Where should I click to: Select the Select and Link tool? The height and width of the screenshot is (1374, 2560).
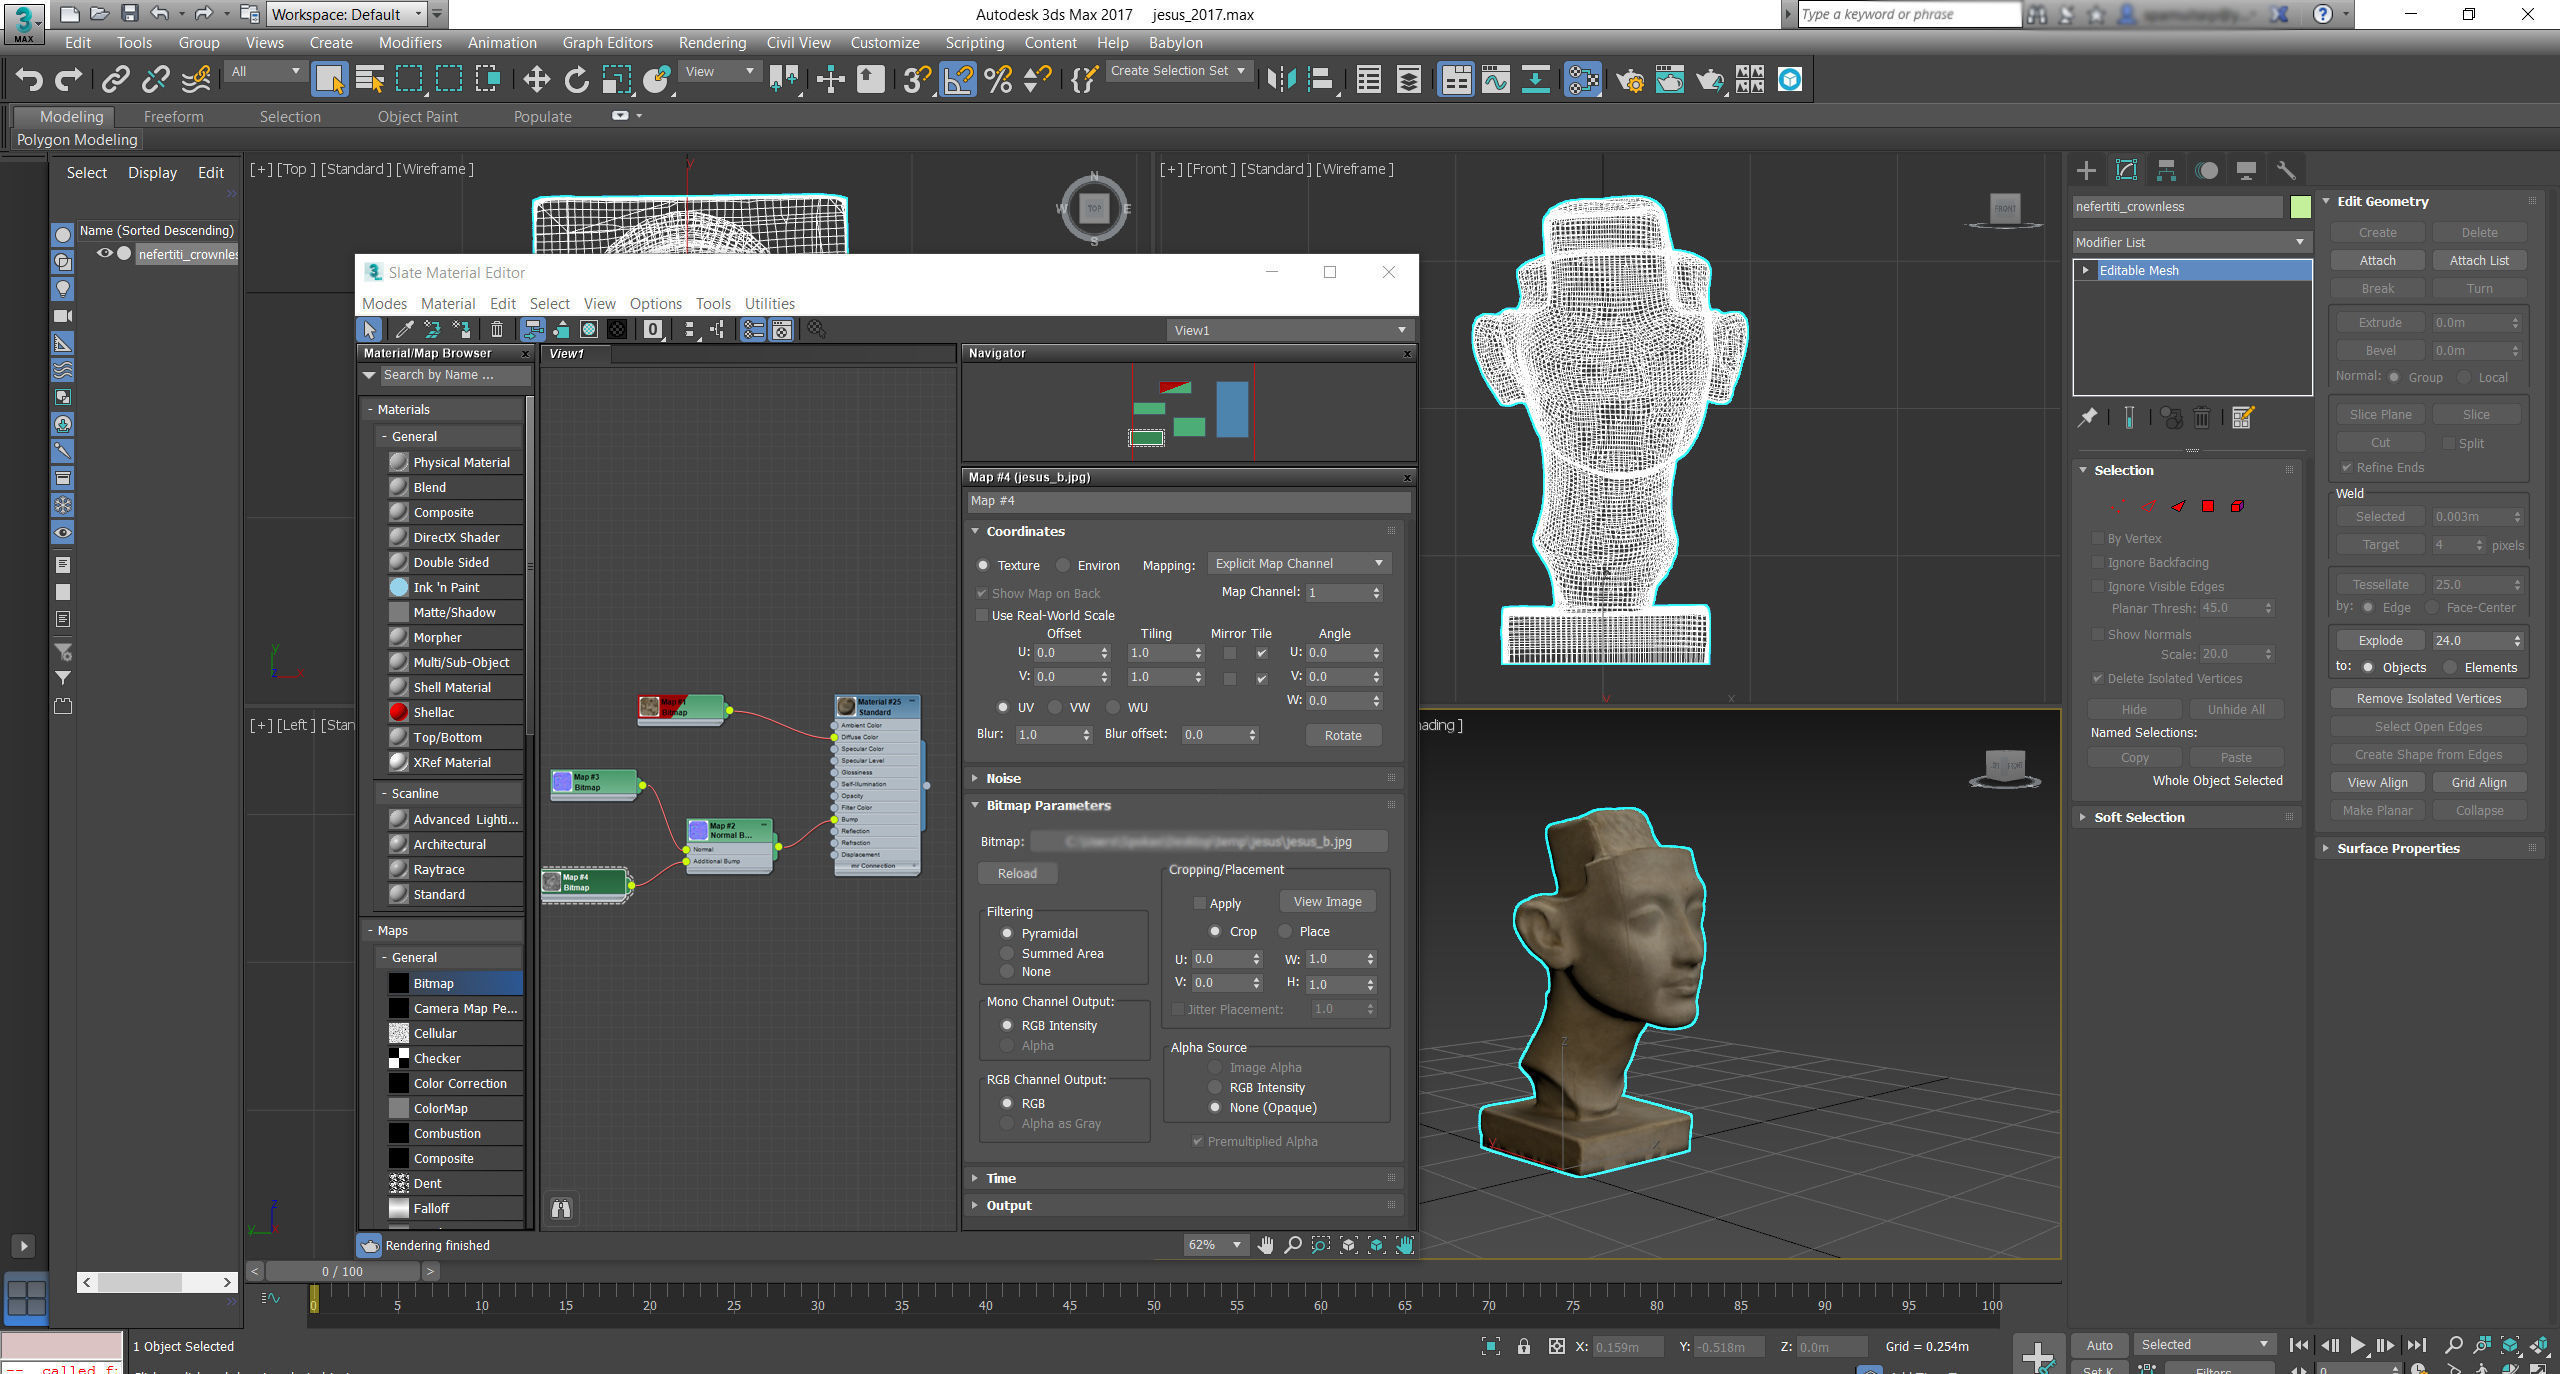(x=116, y=79)
